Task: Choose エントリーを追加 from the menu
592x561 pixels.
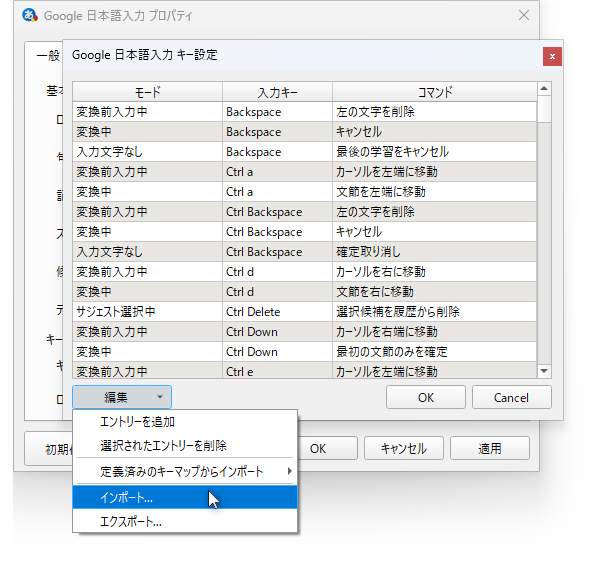Action: click(x=185, y=422)
